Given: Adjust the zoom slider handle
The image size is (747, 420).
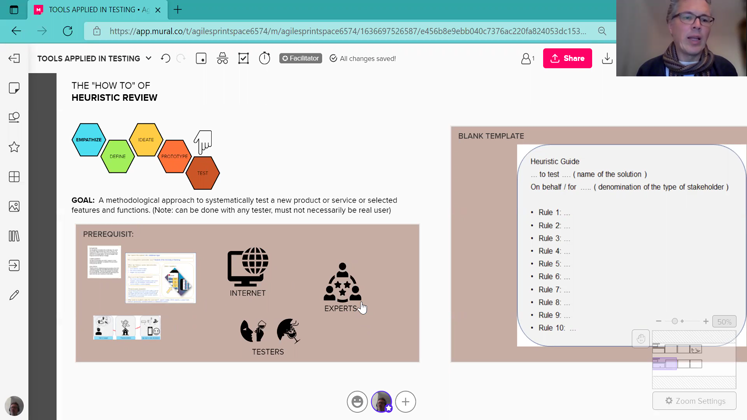Looking at the screenshot, I should click(675, 321).
